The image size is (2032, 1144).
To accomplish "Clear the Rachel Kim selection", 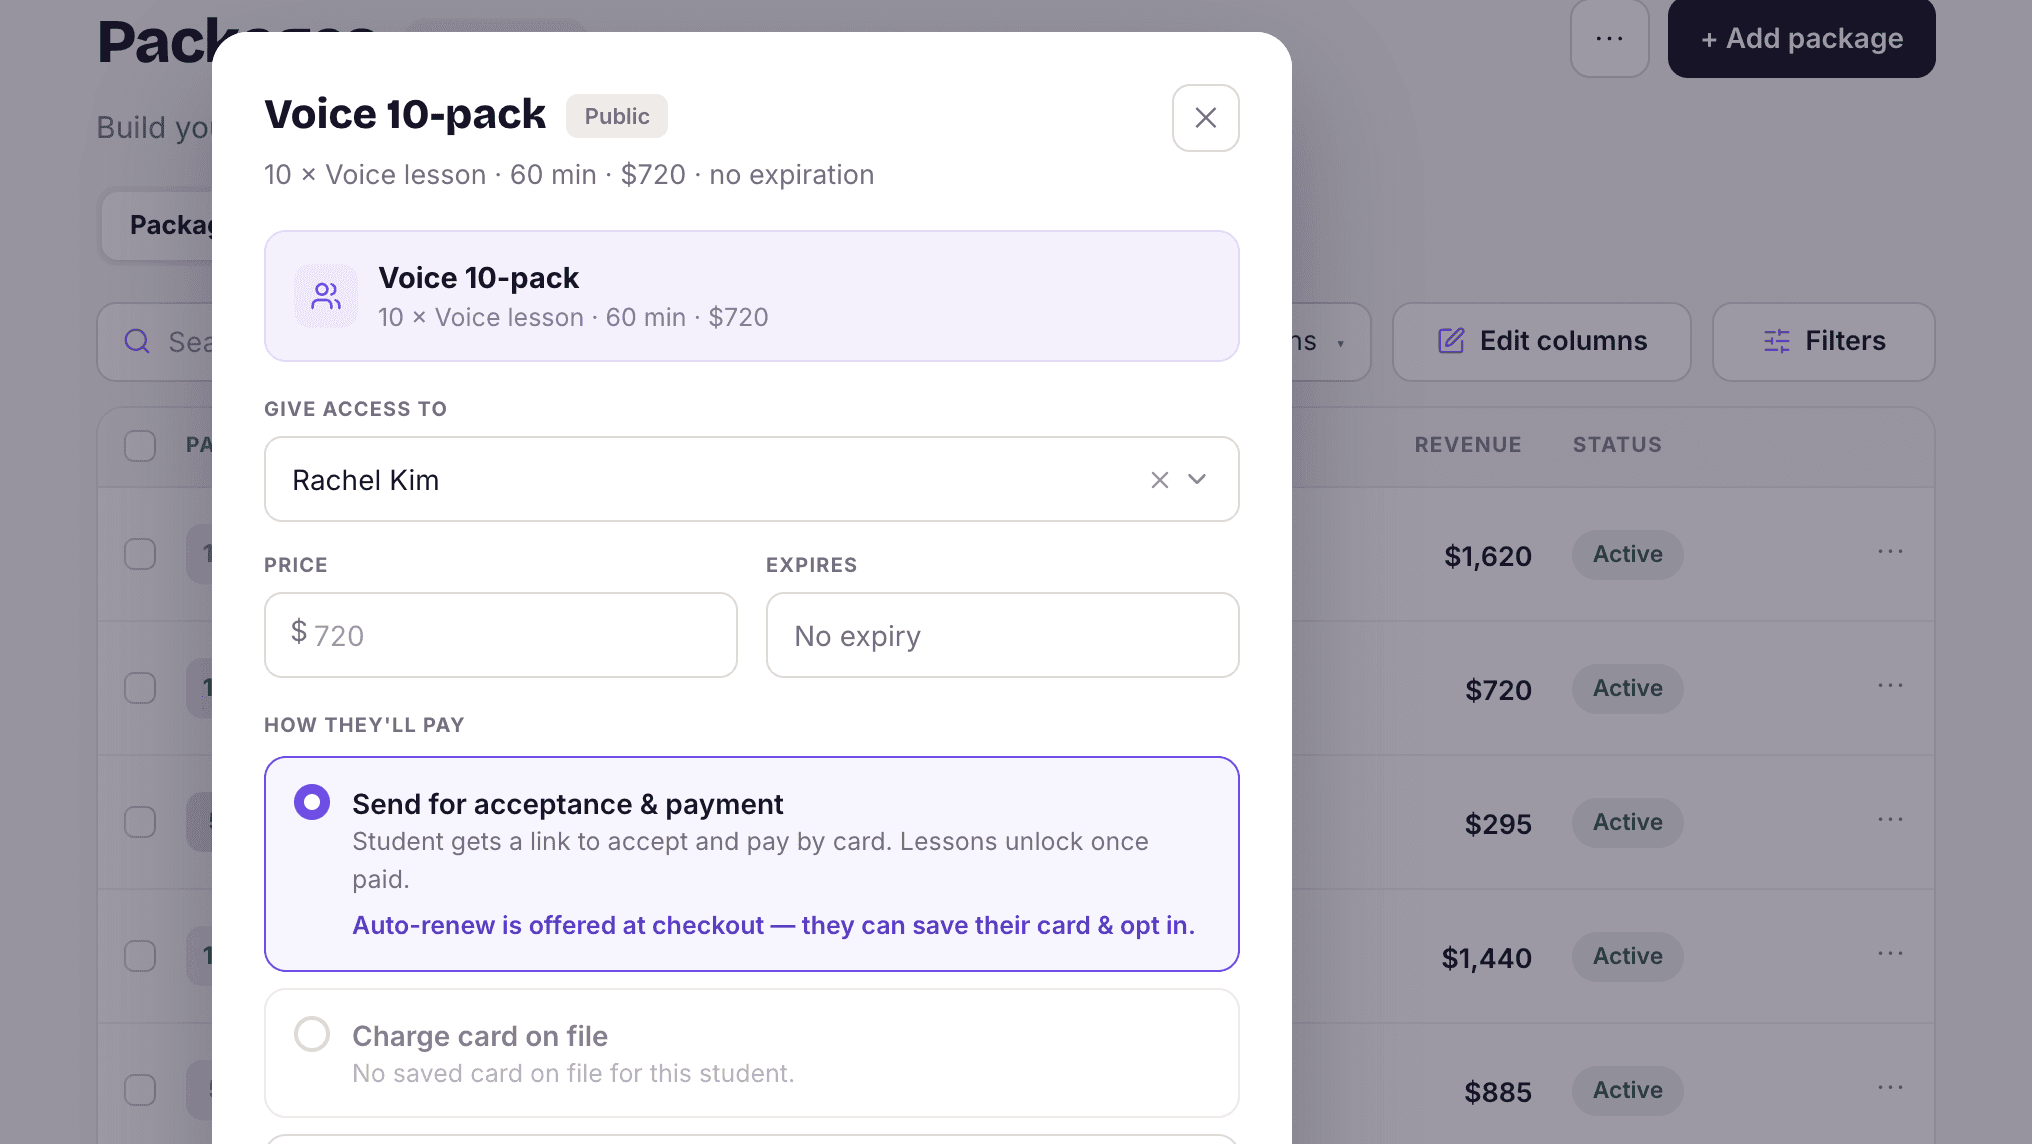I will tap(1159, 480).
